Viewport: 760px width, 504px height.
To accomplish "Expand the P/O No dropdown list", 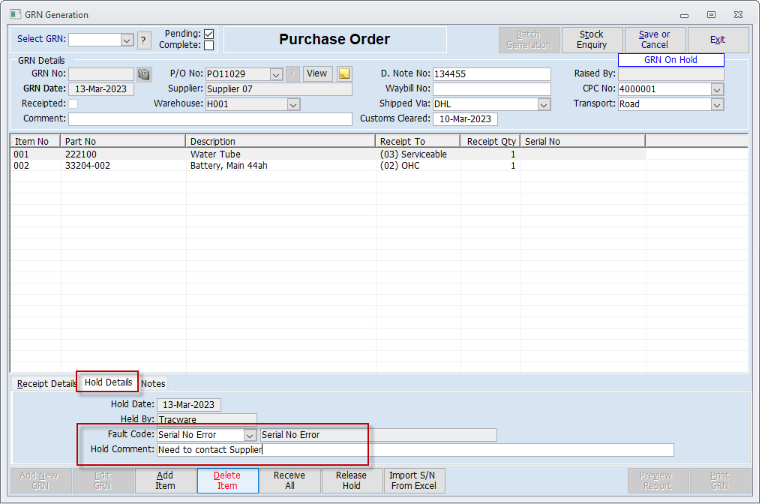I will tap(276, 74).
